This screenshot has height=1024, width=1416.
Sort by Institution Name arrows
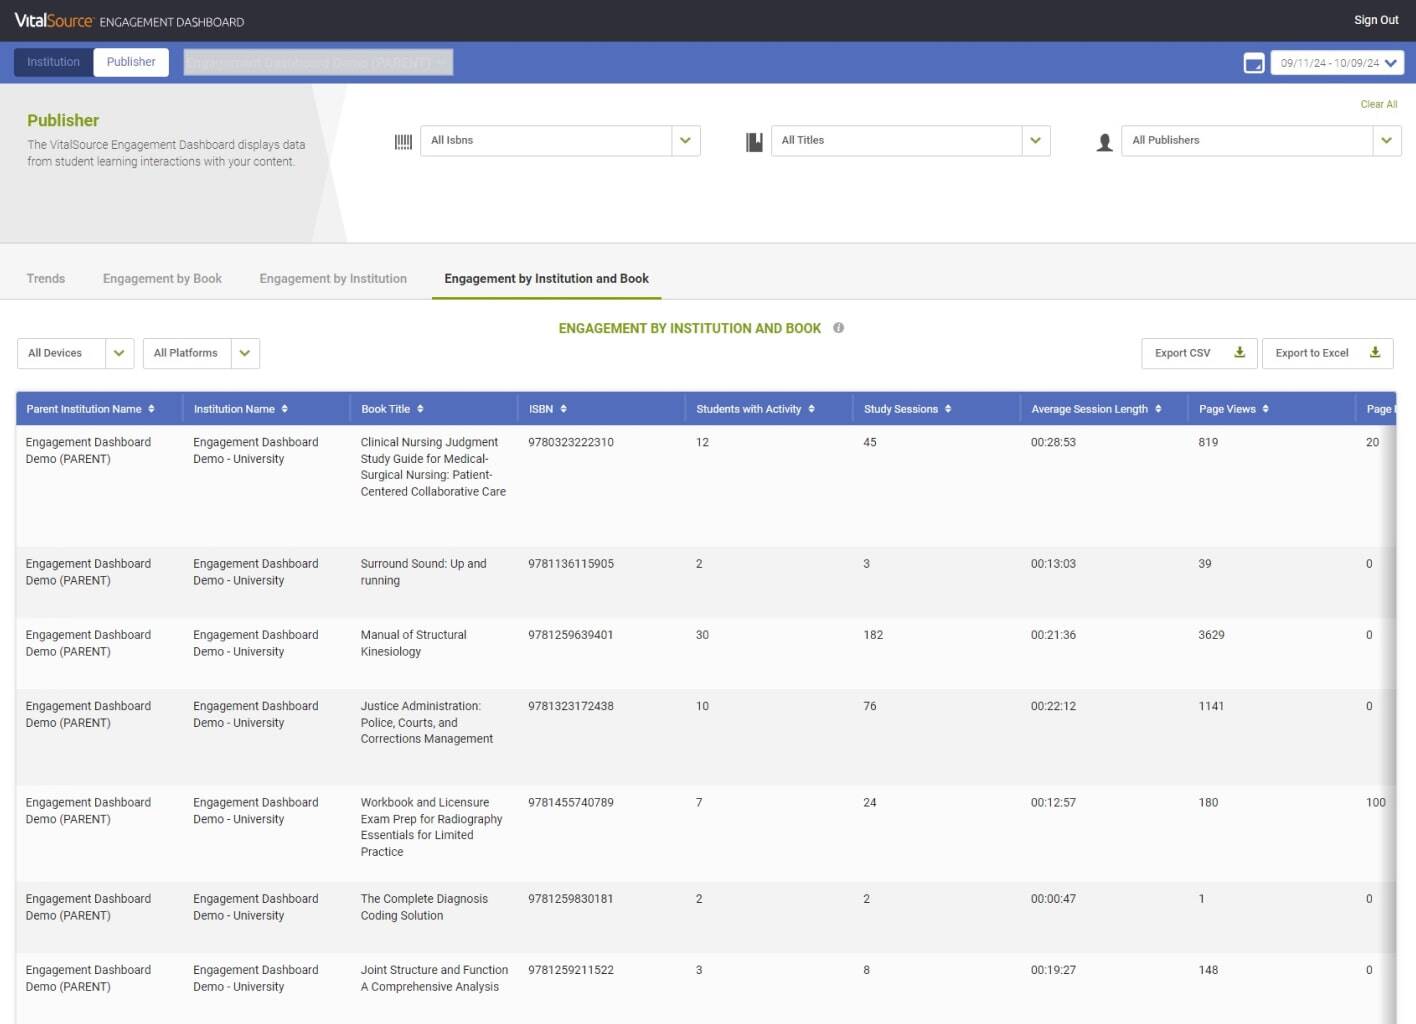(284, 409)
